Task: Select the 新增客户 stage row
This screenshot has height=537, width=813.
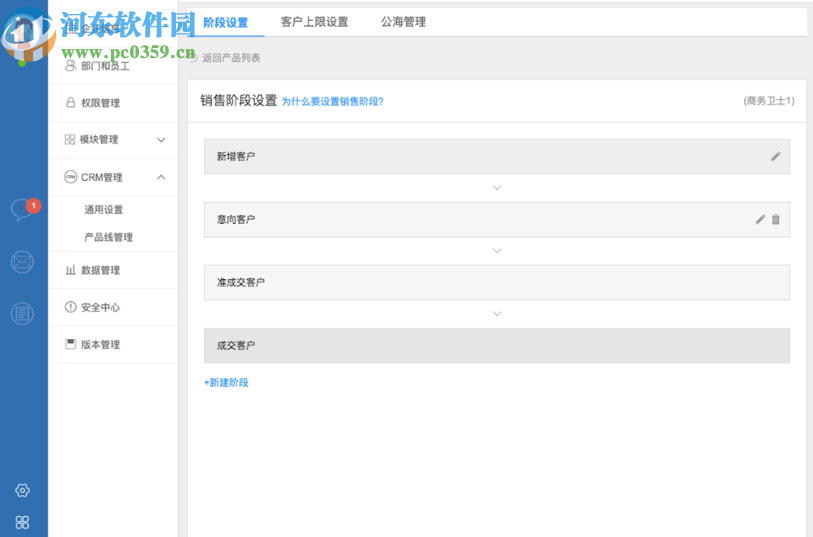Action: click(x=497, y=156)
